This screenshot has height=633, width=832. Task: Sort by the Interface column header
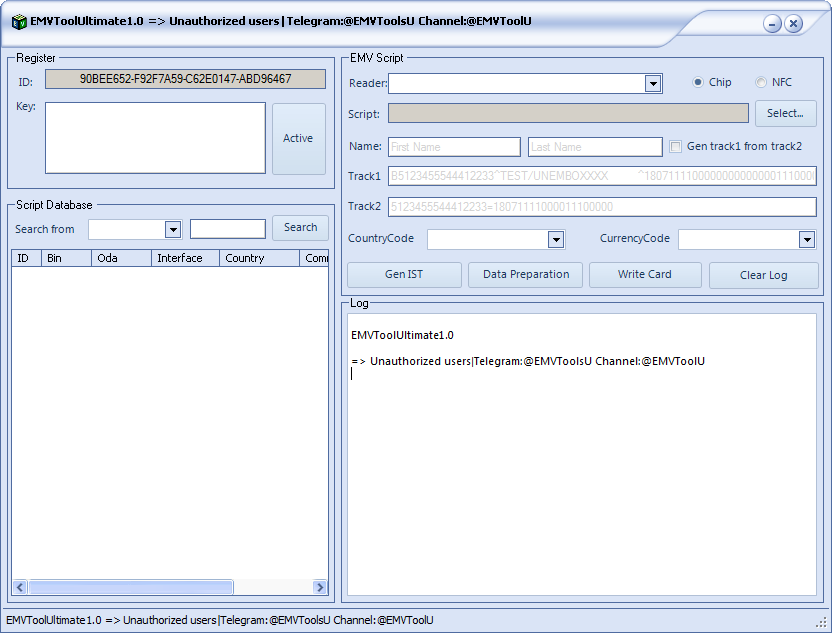point(185,258)
